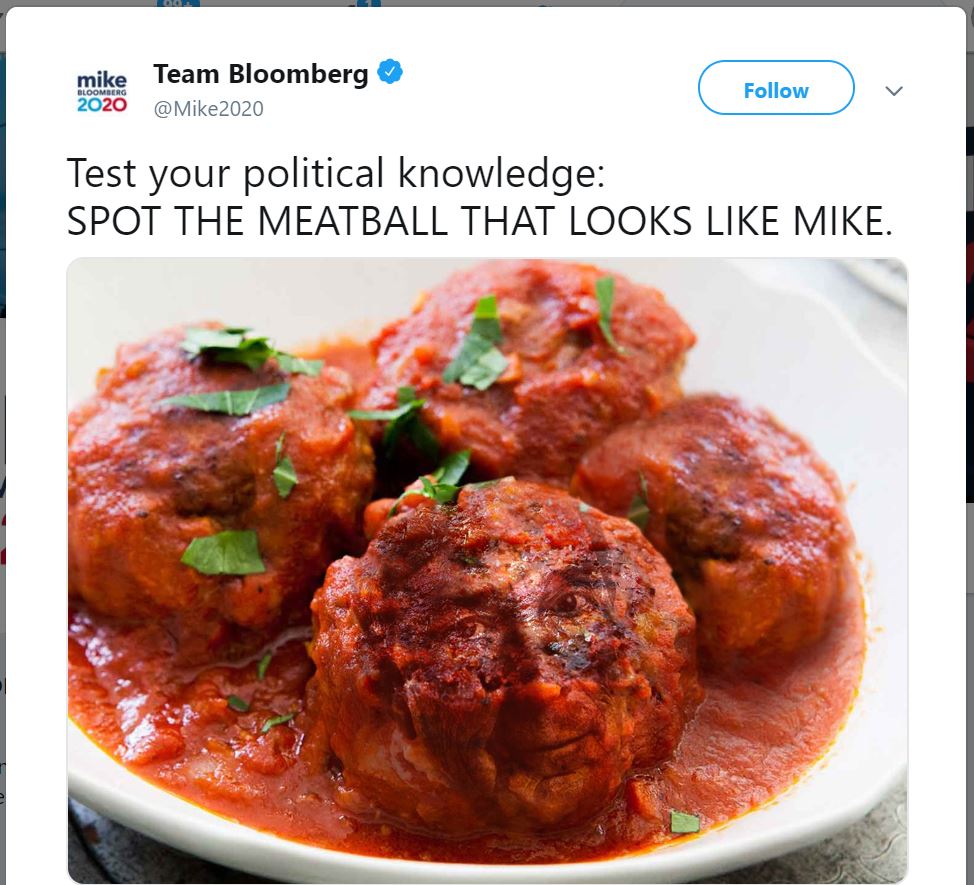
Task: Open the @Mike2020 handle link
Action: coord(209,109)
